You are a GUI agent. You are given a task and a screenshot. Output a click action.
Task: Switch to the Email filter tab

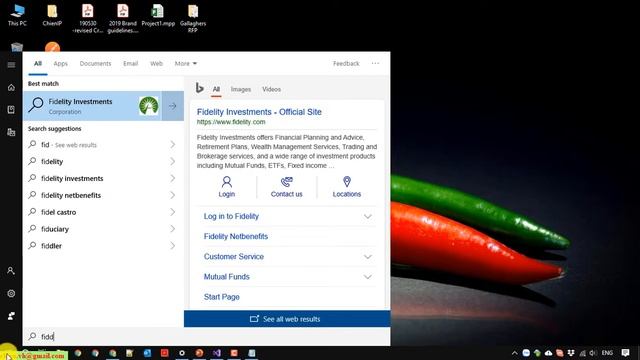click(131, 63)
